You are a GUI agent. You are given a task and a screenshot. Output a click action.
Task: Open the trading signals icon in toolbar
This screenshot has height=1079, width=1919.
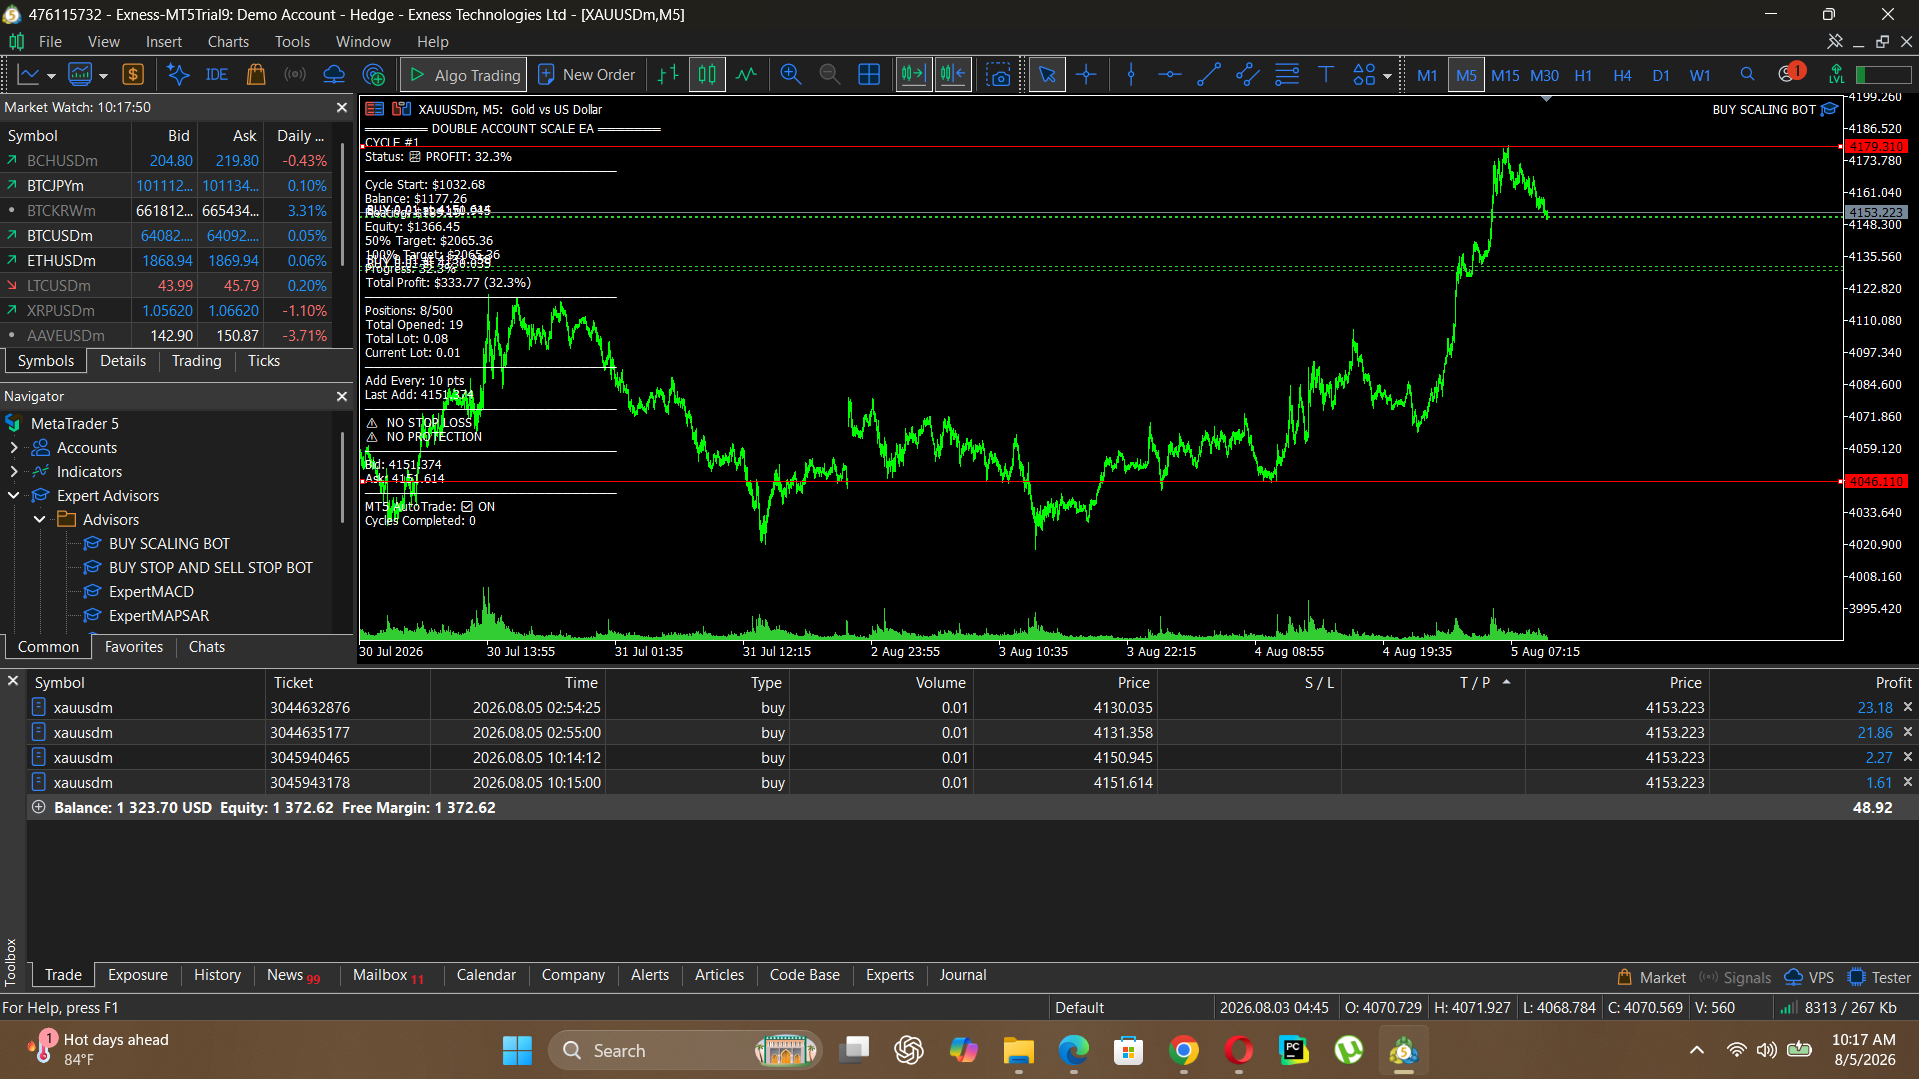click(295, 75)
